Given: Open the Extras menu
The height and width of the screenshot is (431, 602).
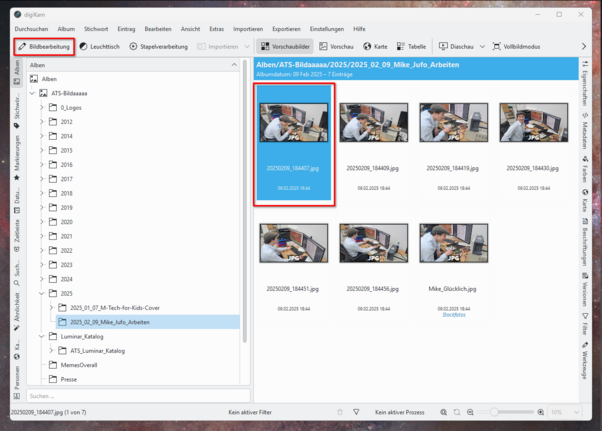Looking at the screenshot, I should [217, 29].
